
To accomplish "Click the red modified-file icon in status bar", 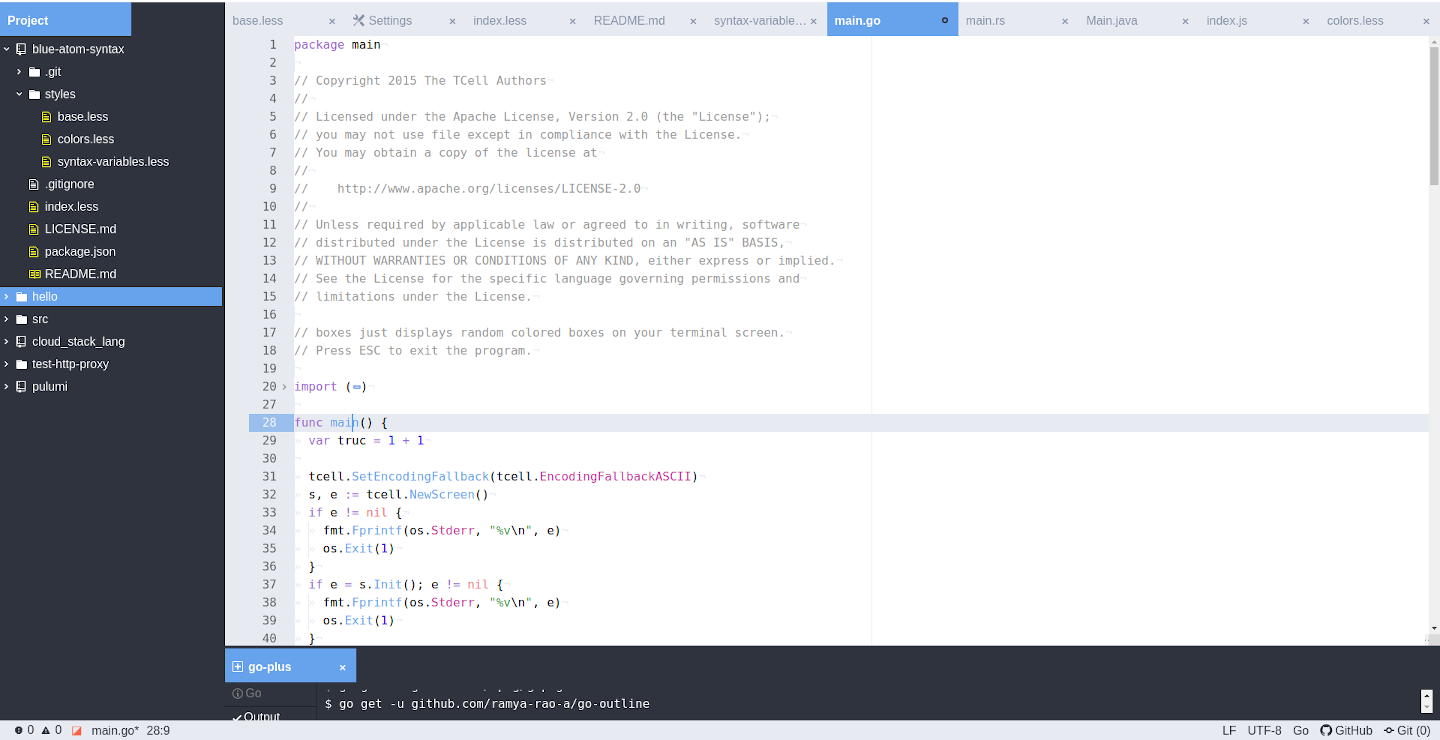I will click(76, 731).
